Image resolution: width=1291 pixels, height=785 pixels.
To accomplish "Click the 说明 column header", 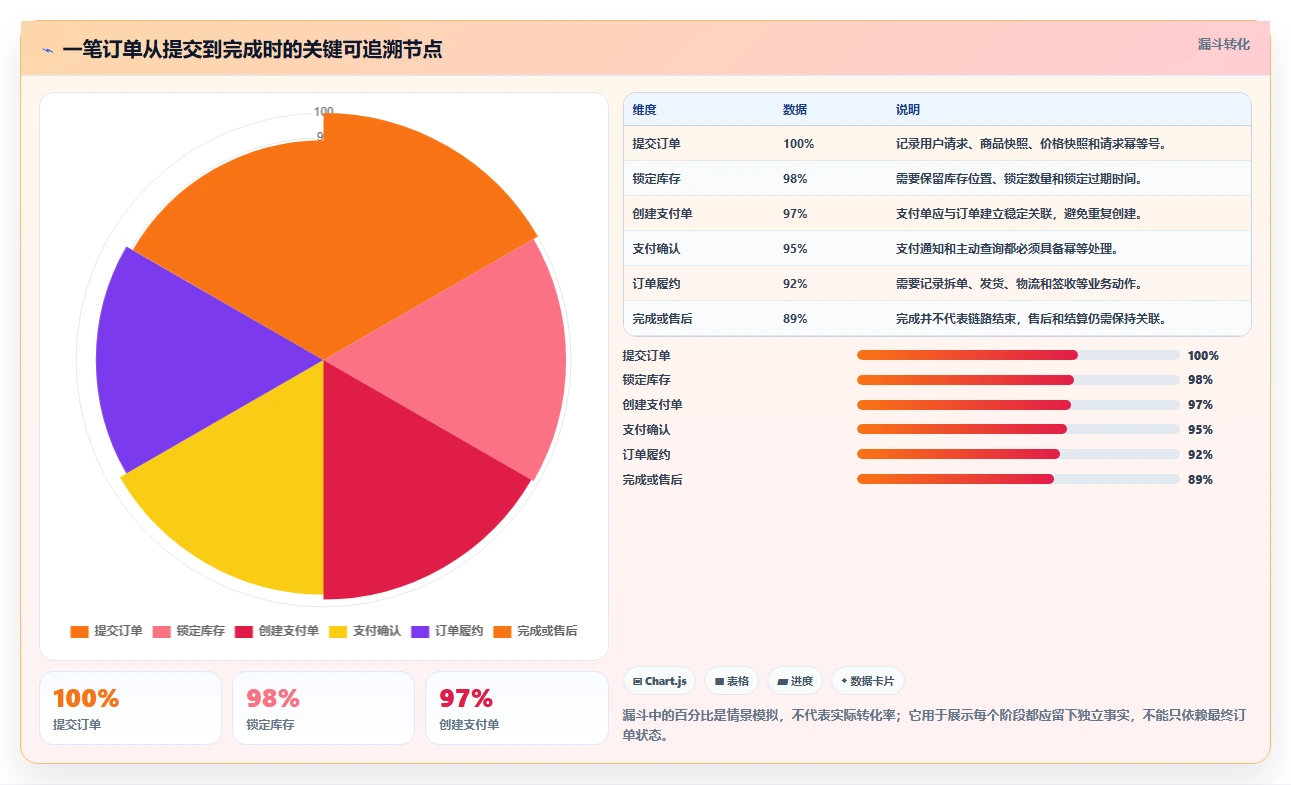I will click(908, 110).
